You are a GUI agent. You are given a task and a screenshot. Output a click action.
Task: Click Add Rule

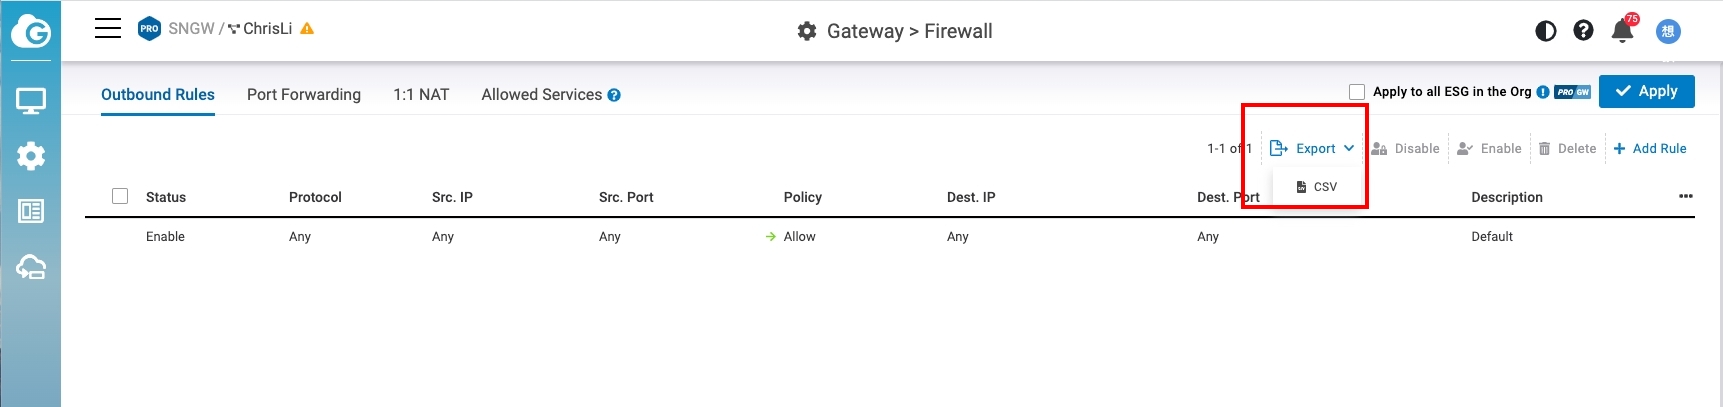tap(1650, 148)
